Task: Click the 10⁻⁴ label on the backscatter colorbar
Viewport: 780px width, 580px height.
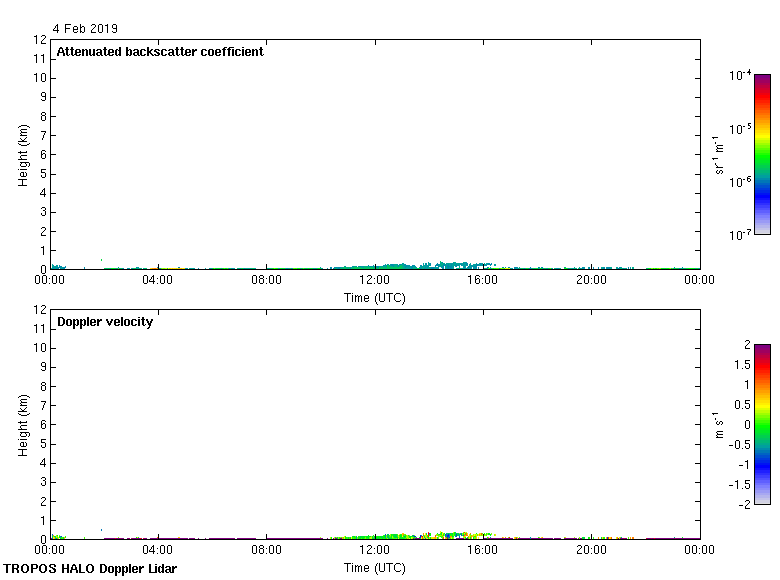Action: point(740,75)
